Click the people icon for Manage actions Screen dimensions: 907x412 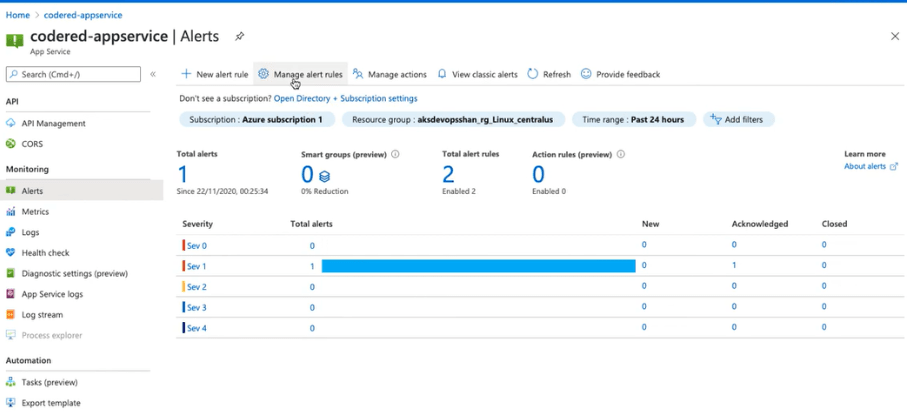pyautogui.click(x=358, y=74)
